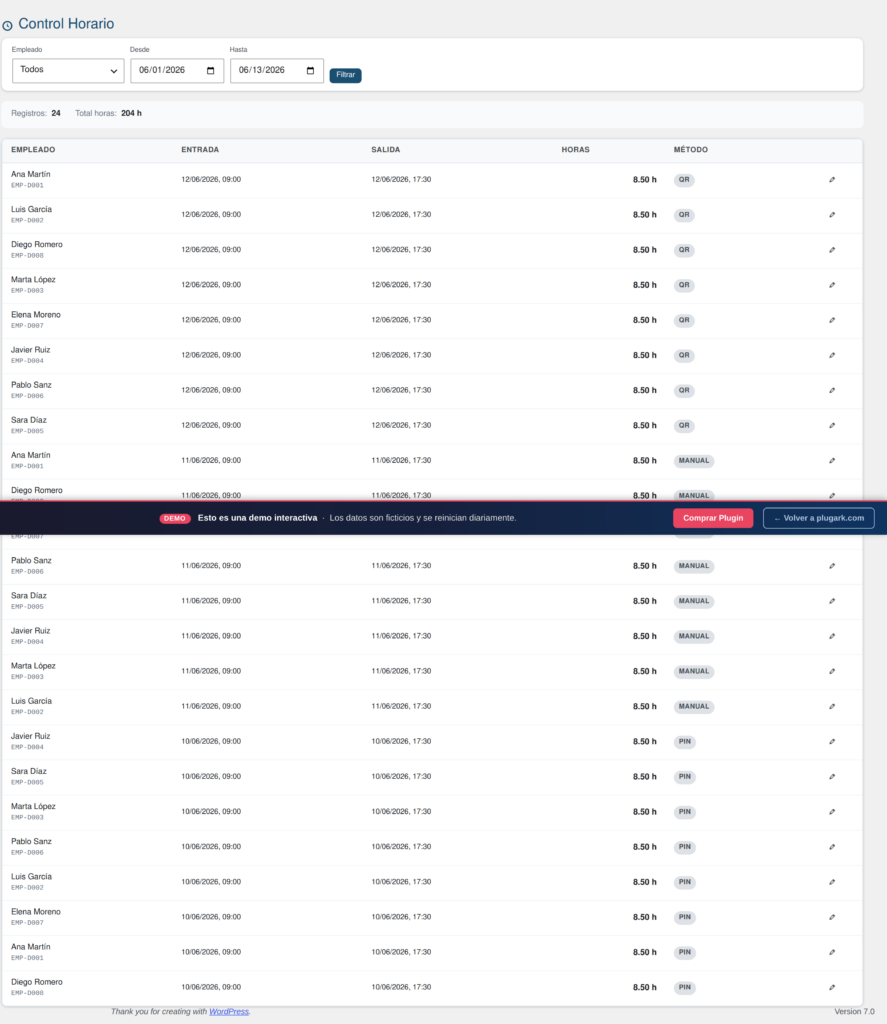This screenshot has width=887, height=1024.
Task: Edit Sara Díaz's 12/06/2026 entry
Action: point(832,425)
